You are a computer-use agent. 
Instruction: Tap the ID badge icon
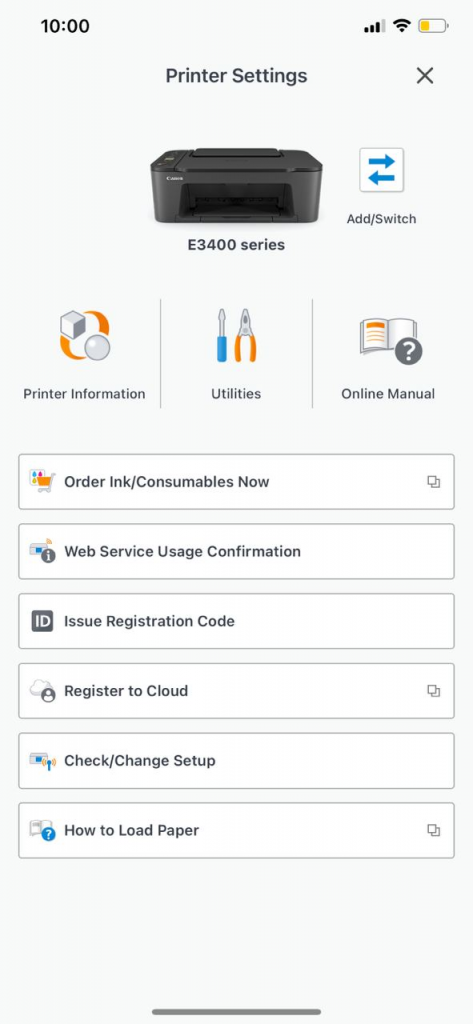(42, 621)
